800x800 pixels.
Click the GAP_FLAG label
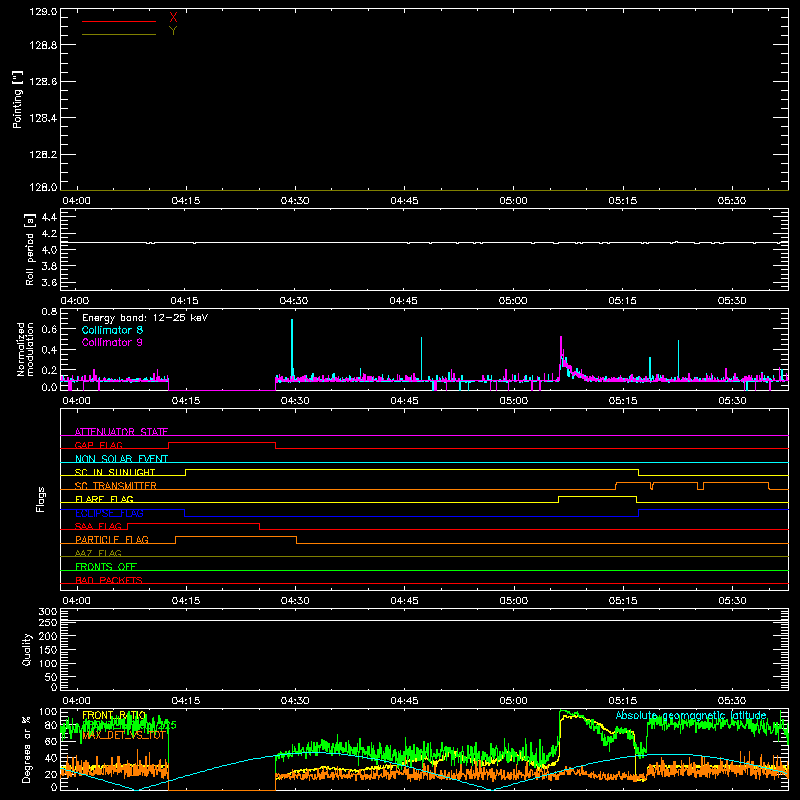pos(98,445)
